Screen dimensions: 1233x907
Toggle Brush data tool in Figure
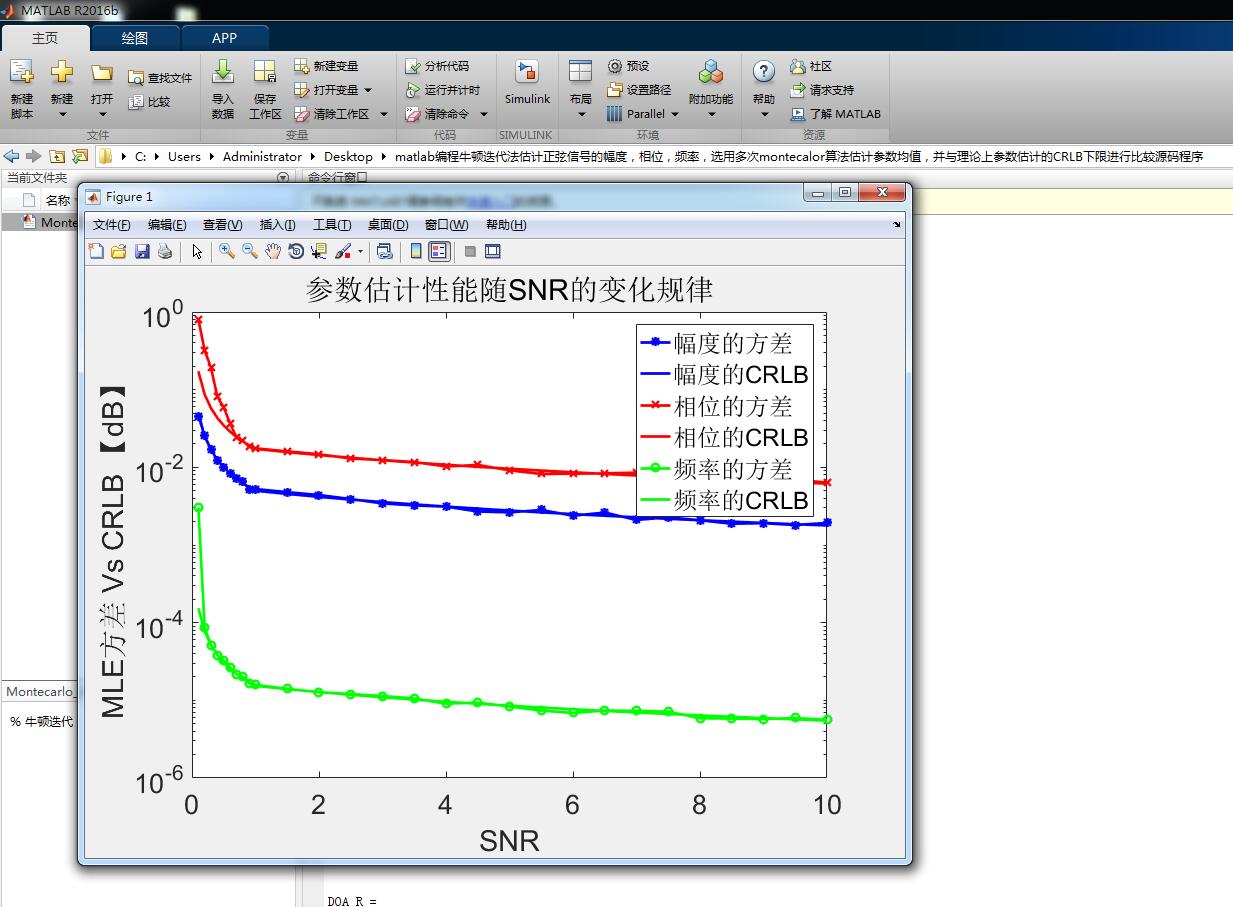[342, 251]
